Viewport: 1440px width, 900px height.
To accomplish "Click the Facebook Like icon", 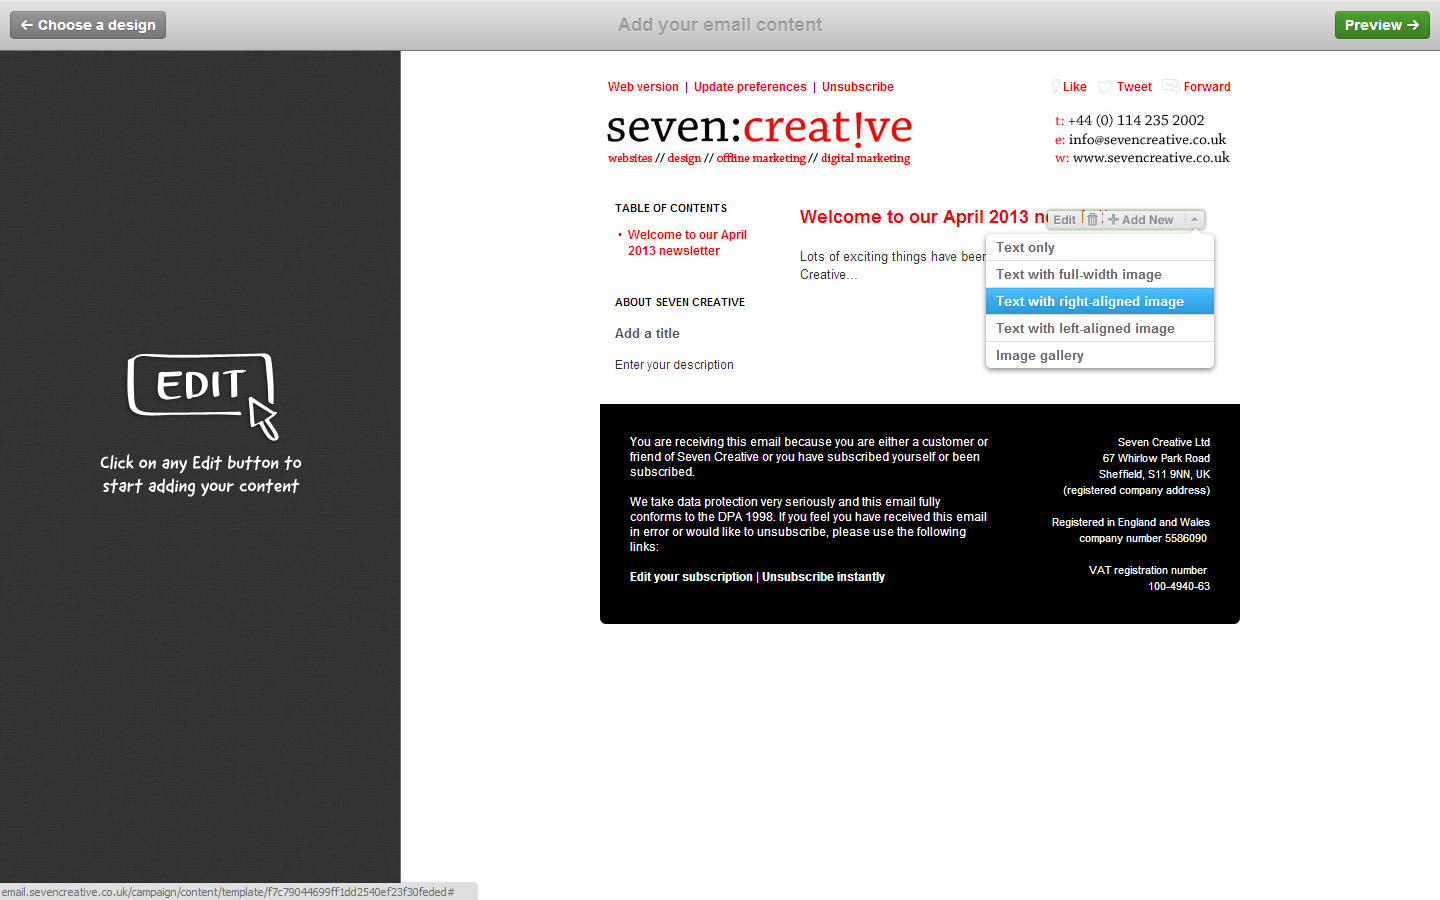I will [1056, 87].
